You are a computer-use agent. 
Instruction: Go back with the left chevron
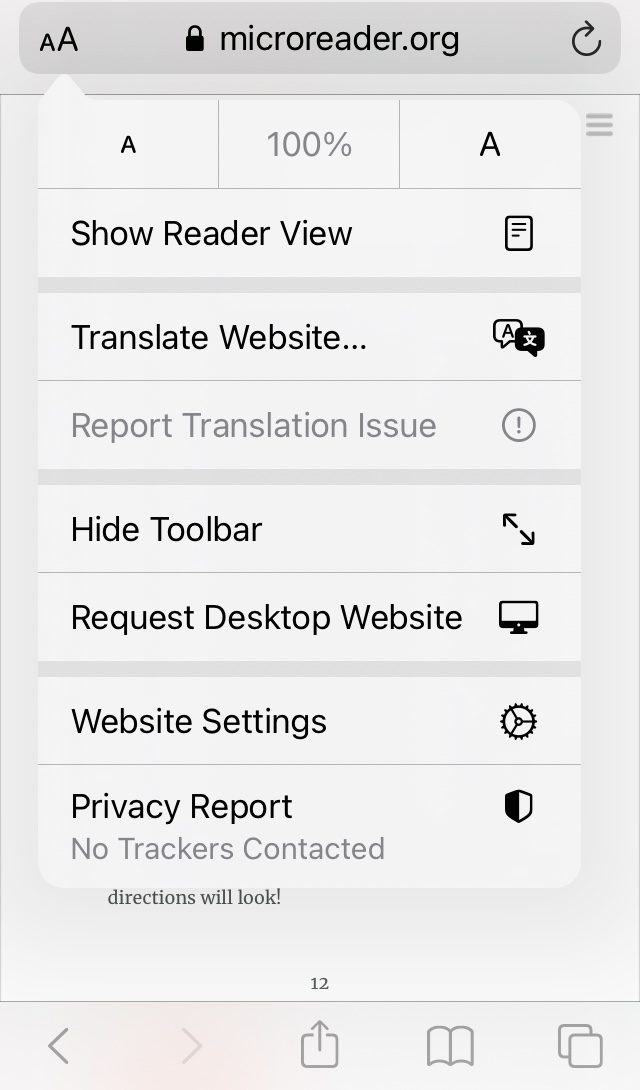point(58,1046)
